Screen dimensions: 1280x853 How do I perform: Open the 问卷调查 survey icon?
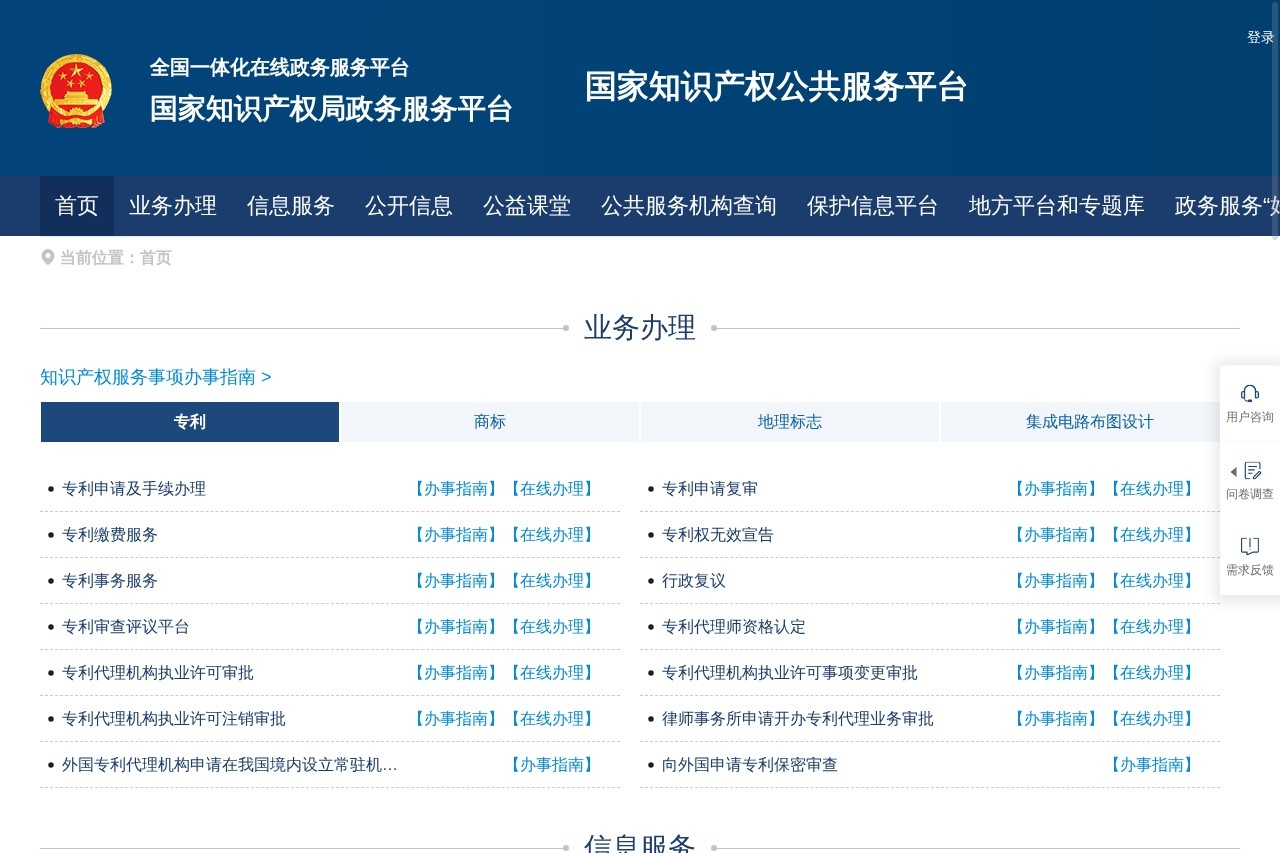pos(1252,470)
